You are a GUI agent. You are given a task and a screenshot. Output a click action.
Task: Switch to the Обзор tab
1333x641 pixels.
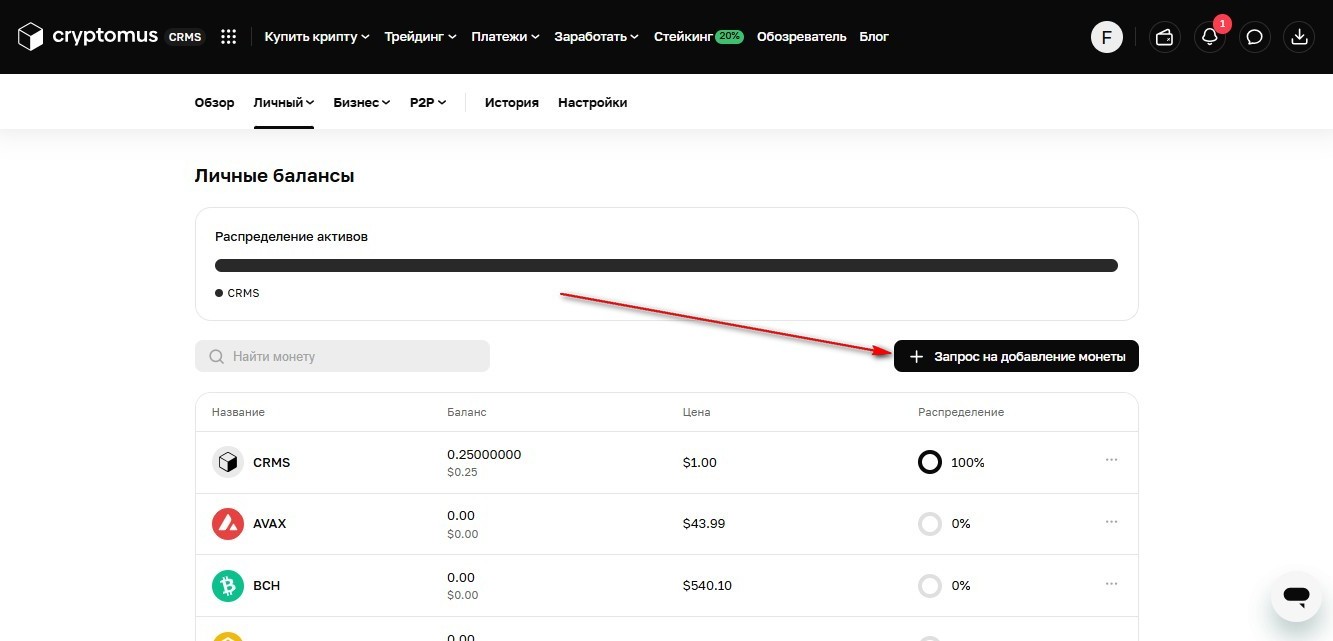coord(214,103)
